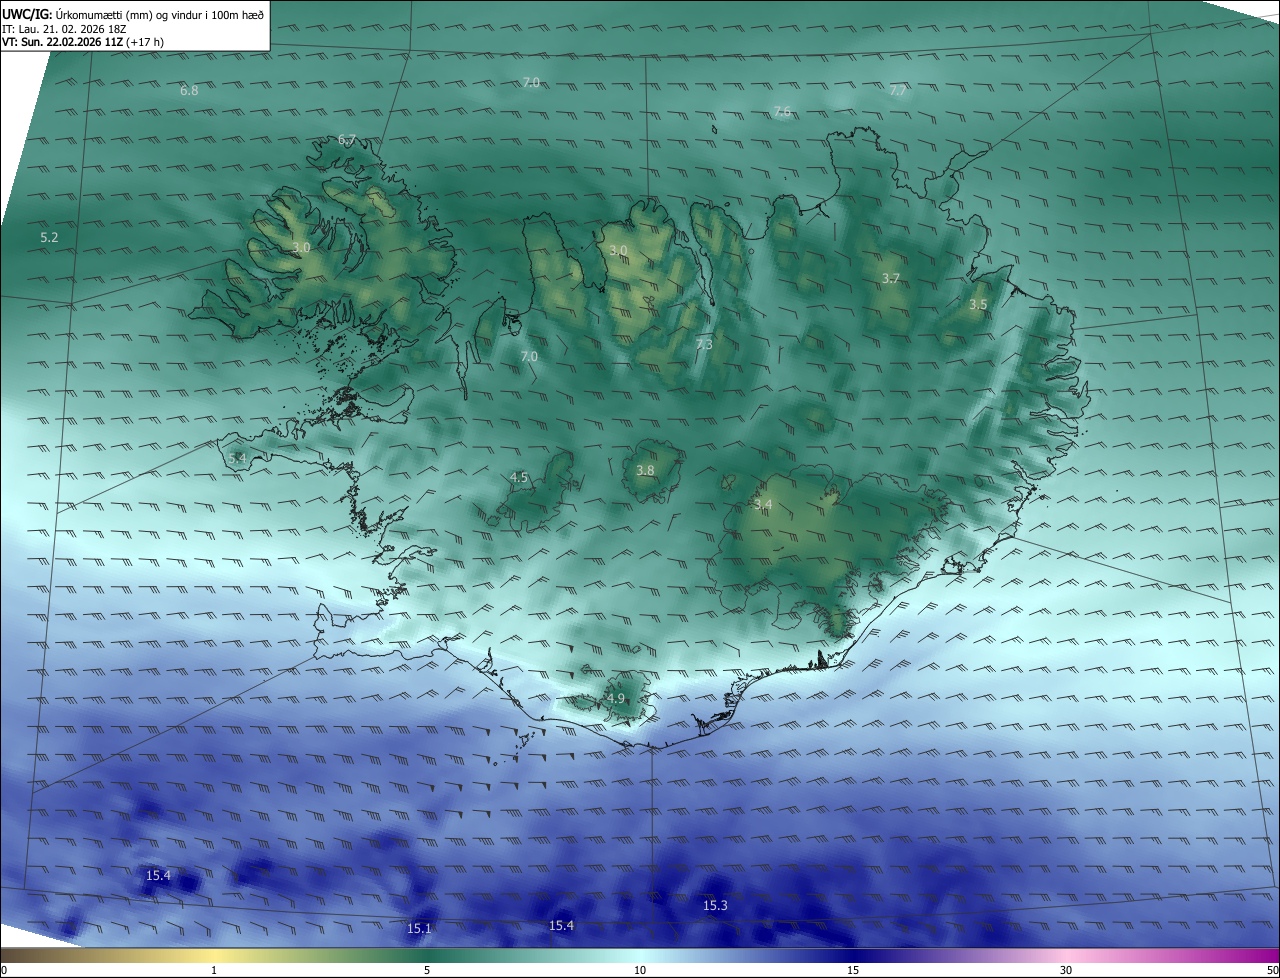Click the 3.7 value label
The width and height of the screenshot is (1280, 978).
point(891,279)
